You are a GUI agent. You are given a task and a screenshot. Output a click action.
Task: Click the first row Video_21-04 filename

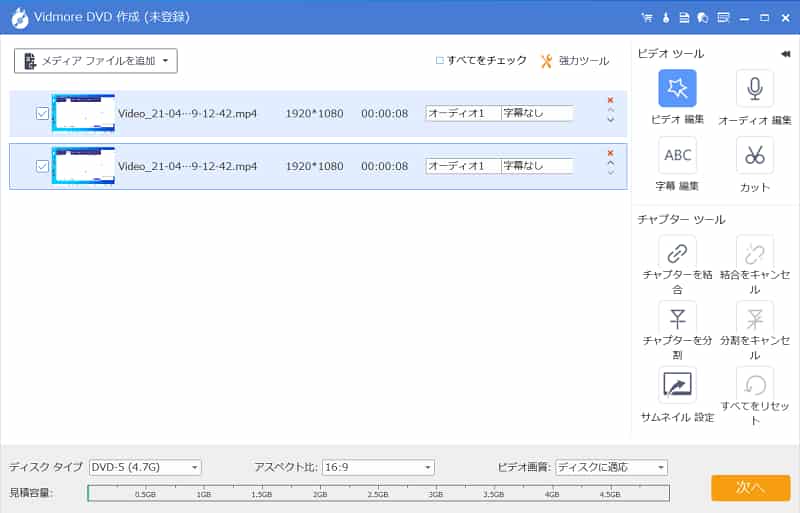click(187, 113)
